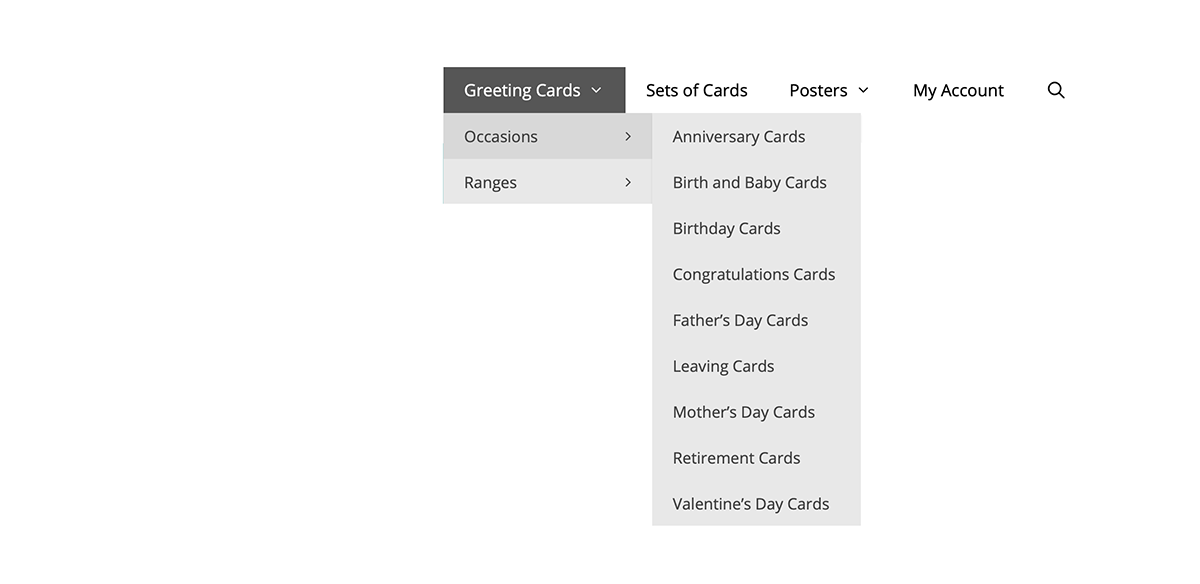Screen dimensions: 1200x584
Task: Expand the Ranges submenu arrow
Action: pos(628,182)
